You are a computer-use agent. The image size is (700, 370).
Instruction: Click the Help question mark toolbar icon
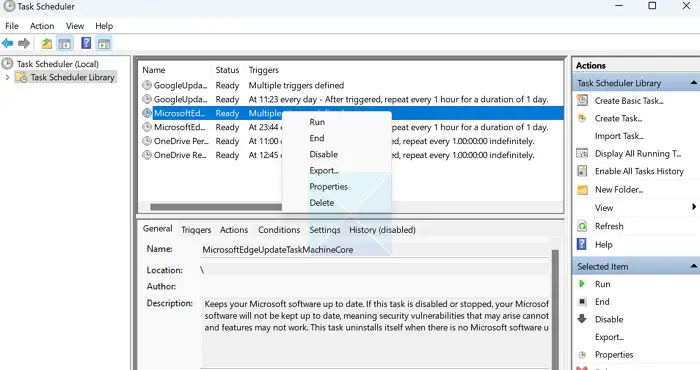click(86, 43)
